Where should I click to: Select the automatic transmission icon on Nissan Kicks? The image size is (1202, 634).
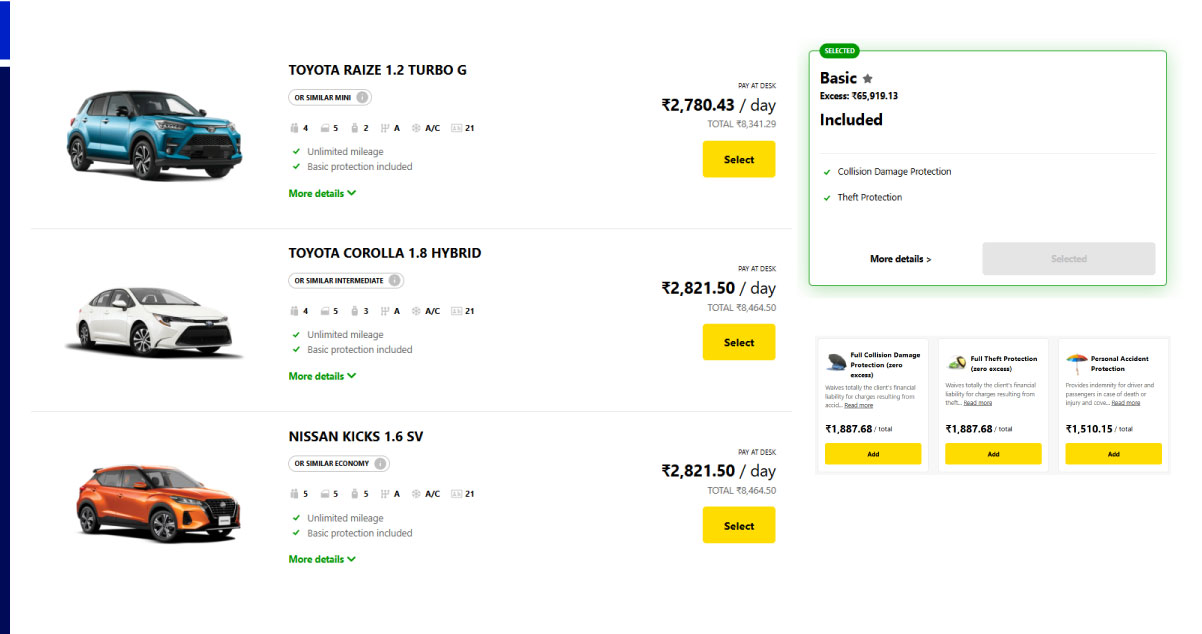point(385,493)
